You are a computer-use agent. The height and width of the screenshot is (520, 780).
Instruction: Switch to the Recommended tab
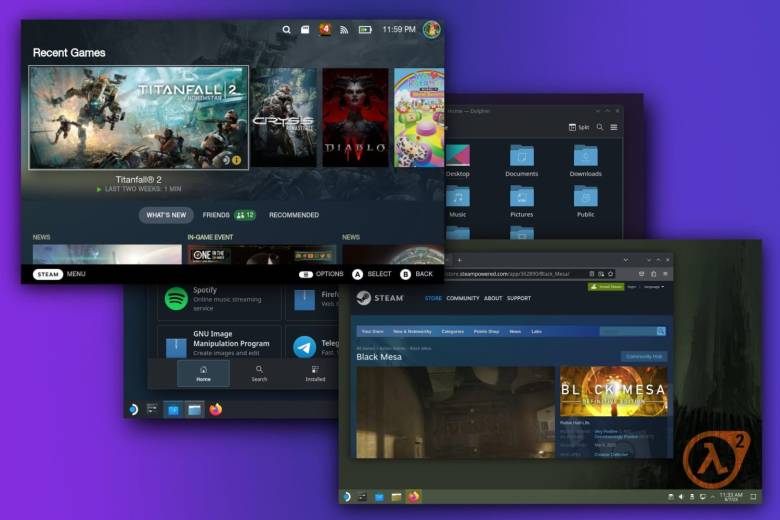coord(294,215)
